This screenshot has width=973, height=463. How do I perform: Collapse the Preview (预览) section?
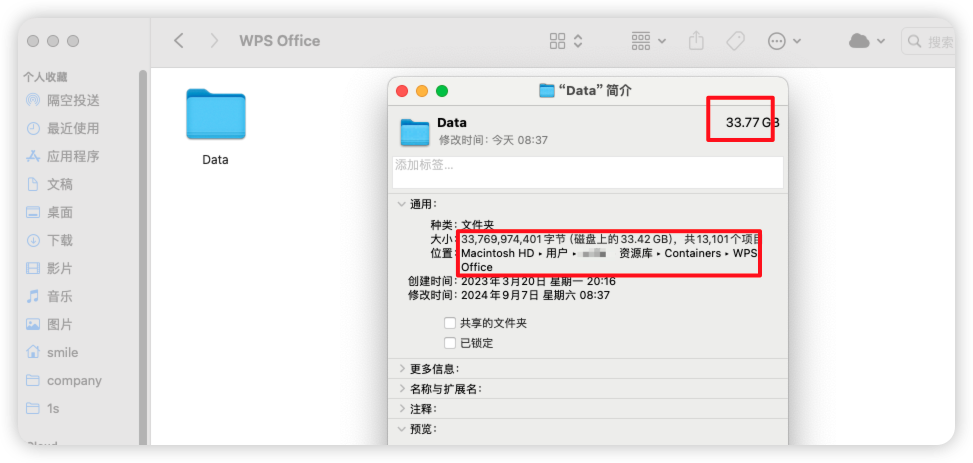401,428
